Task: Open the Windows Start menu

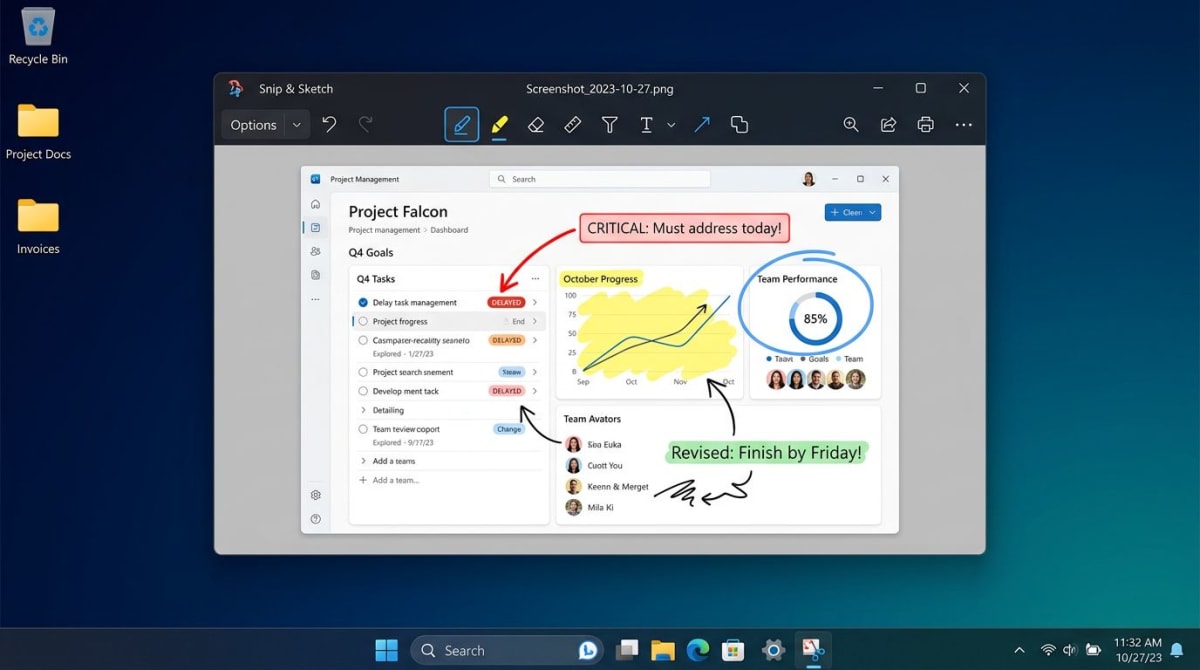Action: tap(387, 650)
